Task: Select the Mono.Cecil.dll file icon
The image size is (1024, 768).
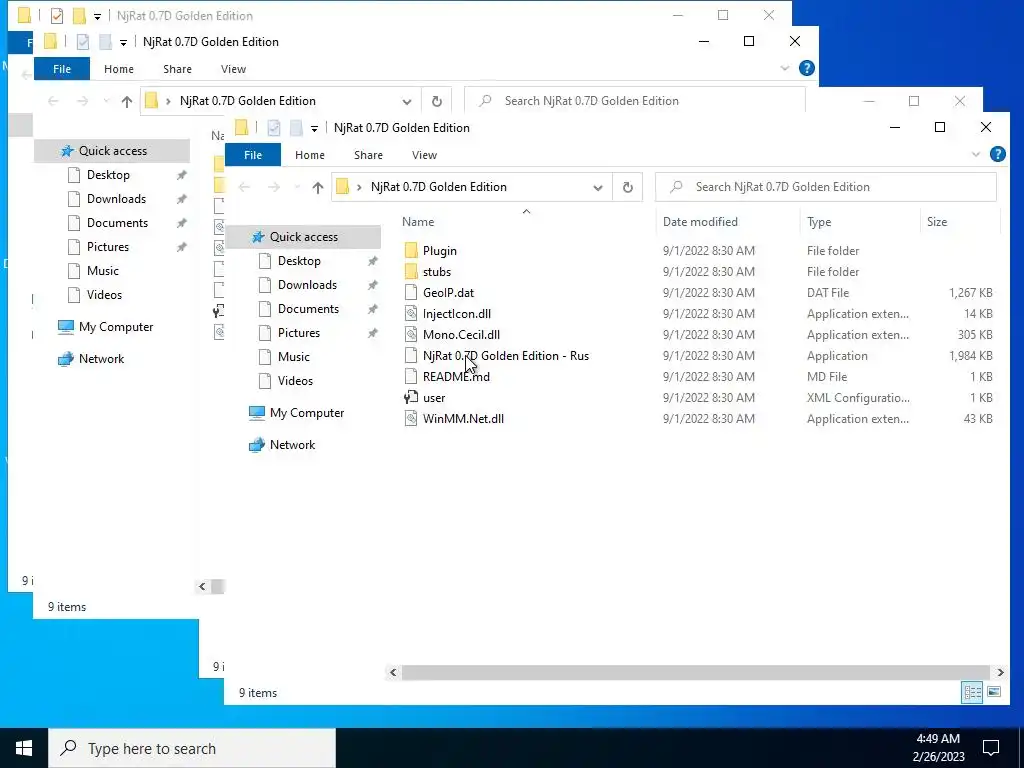Action: coord(411,334)
